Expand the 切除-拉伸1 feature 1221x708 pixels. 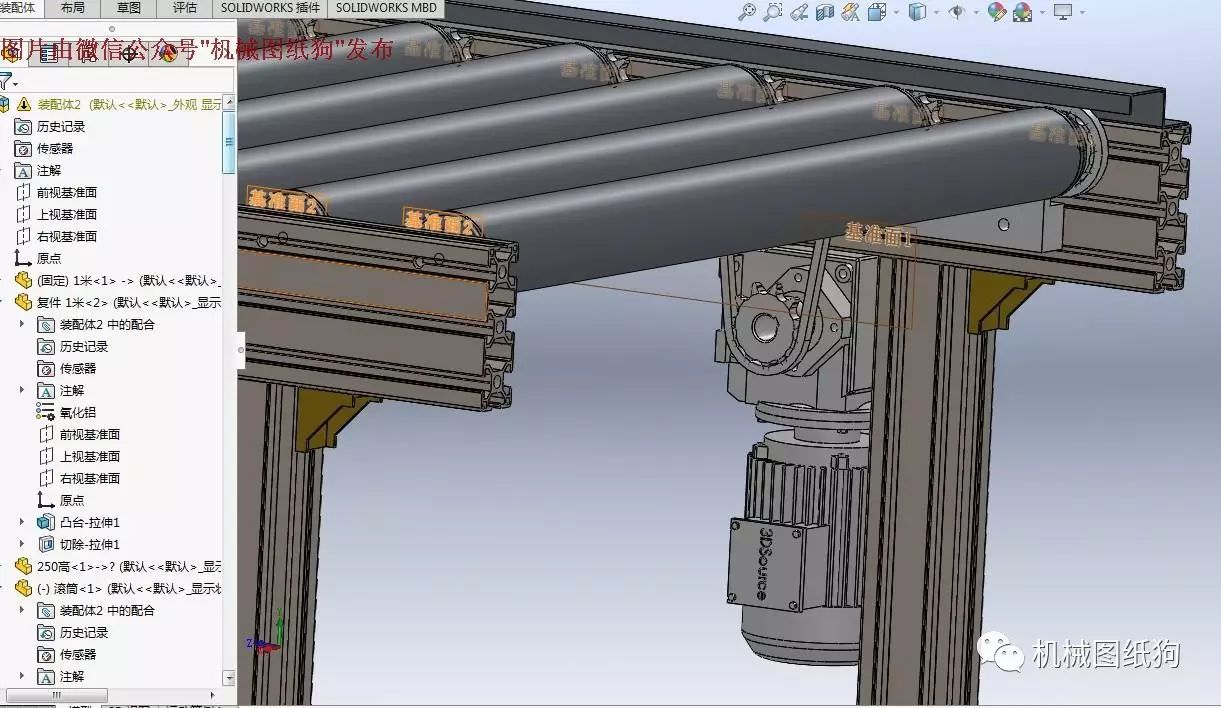(x=22, y=544)
